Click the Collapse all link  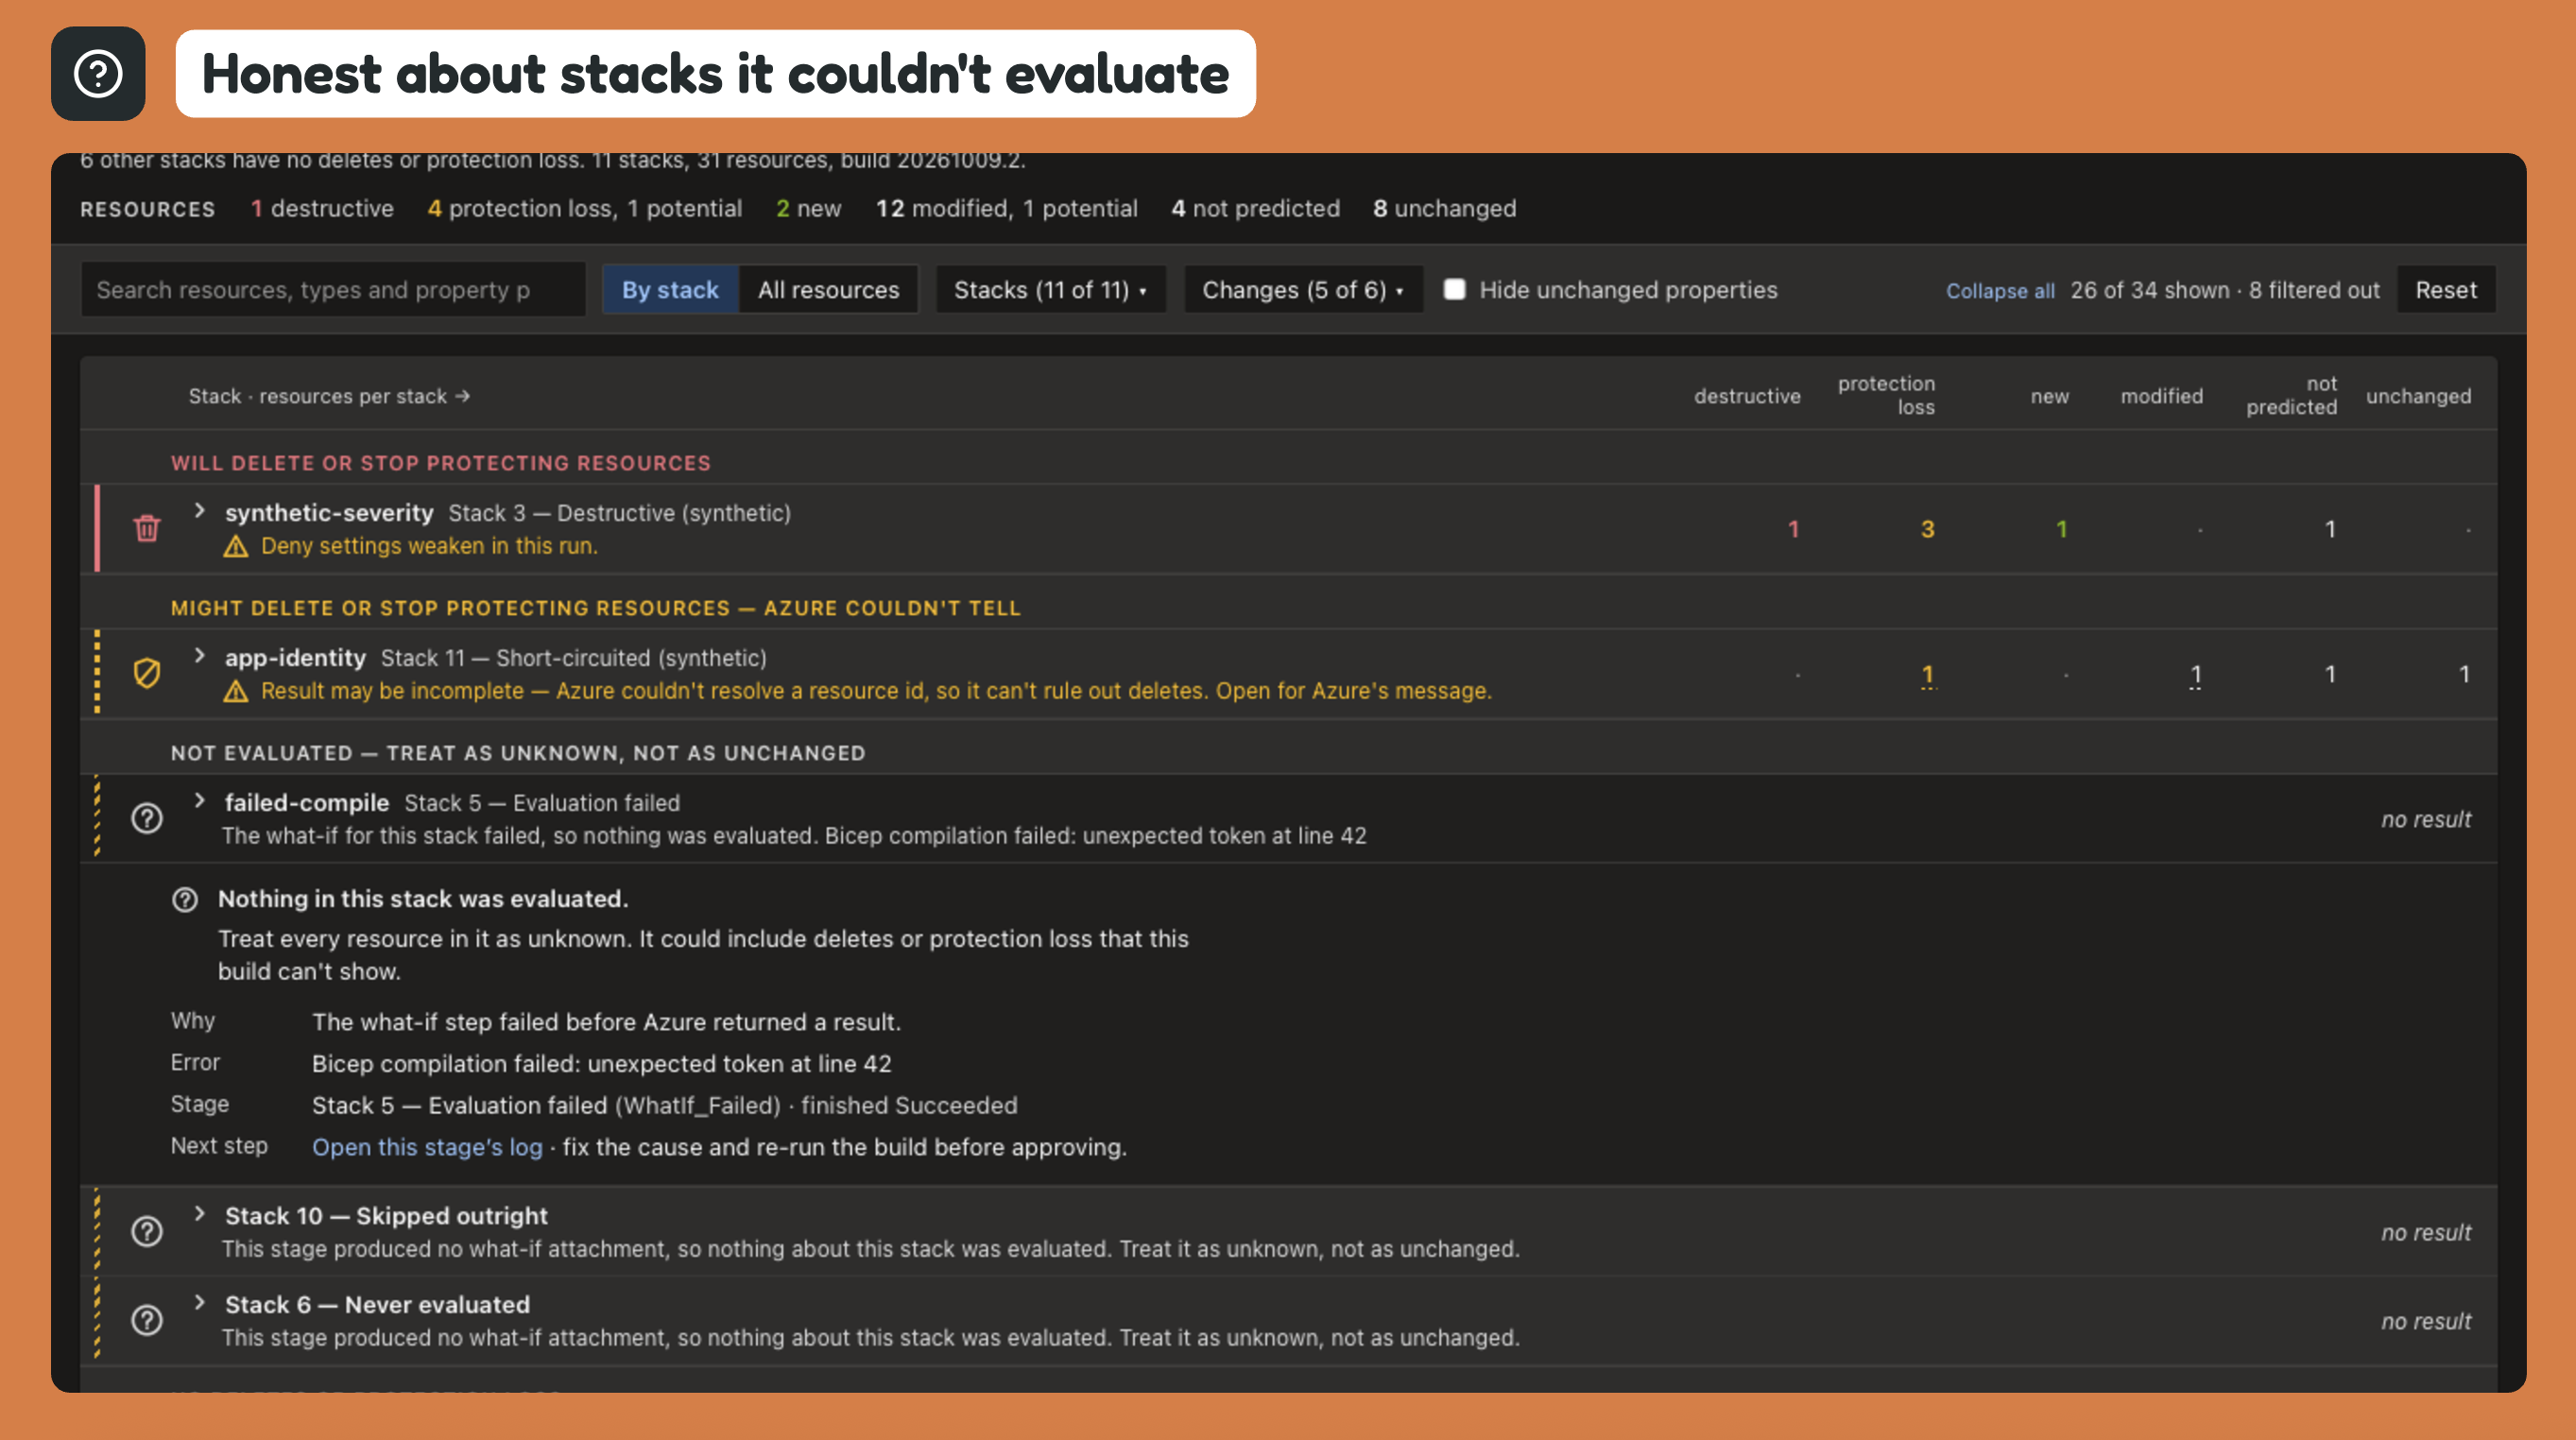point(2000,291)
